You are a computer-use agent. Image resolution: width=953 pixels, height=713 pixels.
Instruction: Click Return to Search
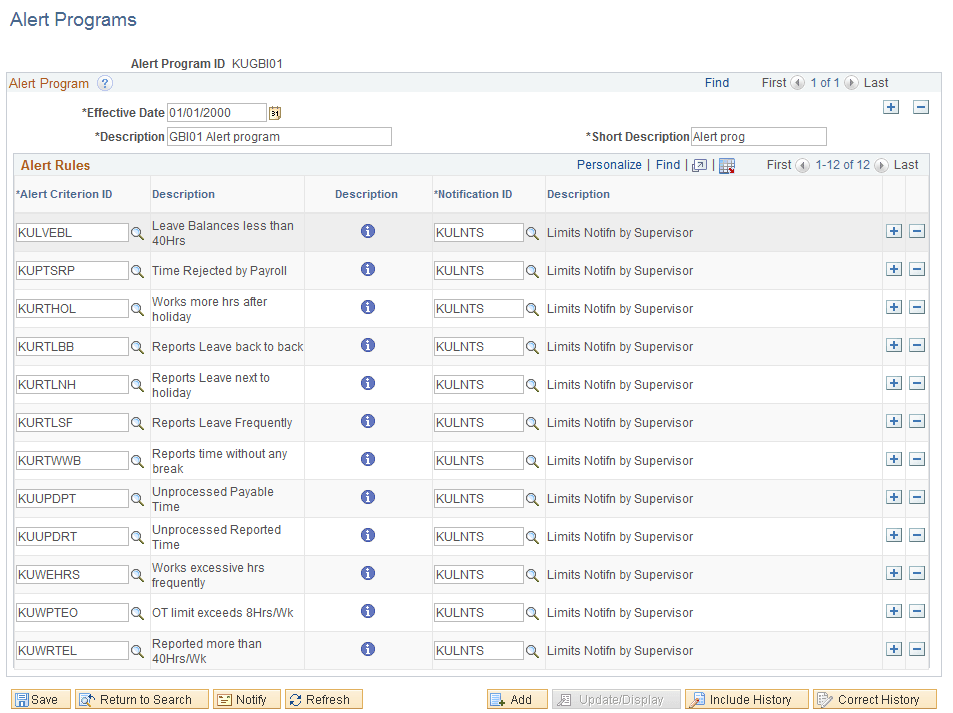pyautogui.click(x=141, y=698)
